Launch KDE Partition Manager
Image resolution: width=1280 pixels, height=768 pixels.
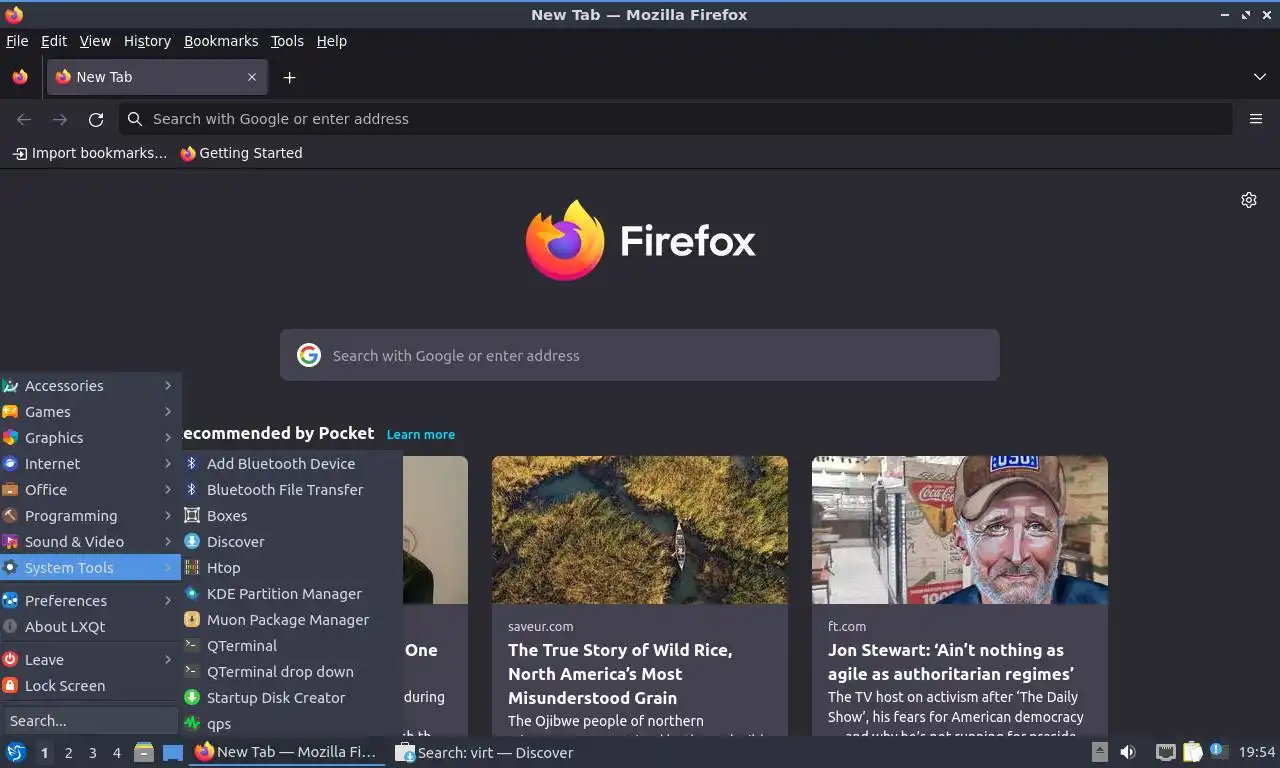click(x=291, y=594)
